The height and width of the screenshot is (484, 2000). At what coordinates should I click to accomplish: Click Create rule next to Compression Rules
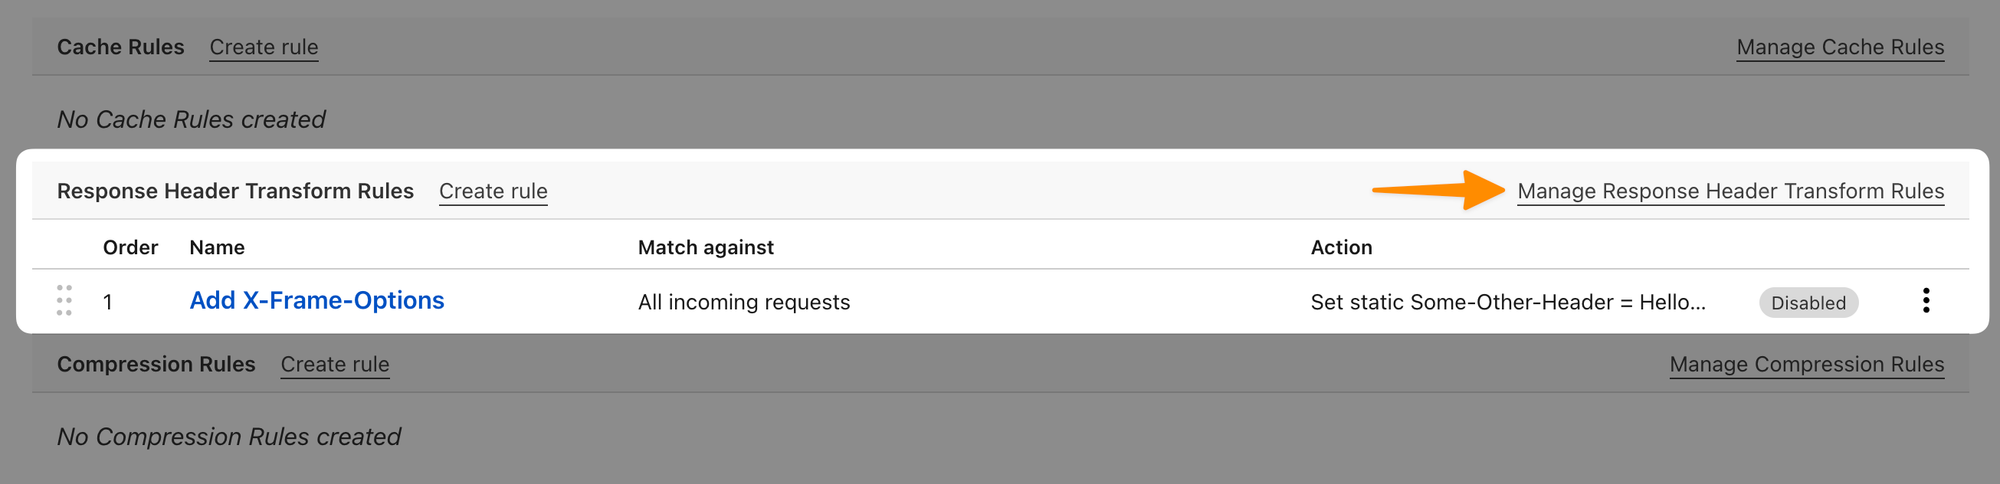pos(335,364)
